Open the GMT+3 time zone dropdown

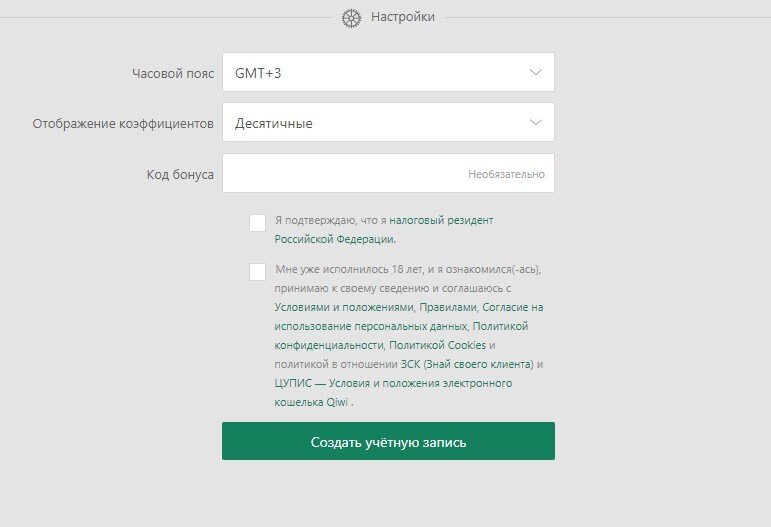coord(388,72)
